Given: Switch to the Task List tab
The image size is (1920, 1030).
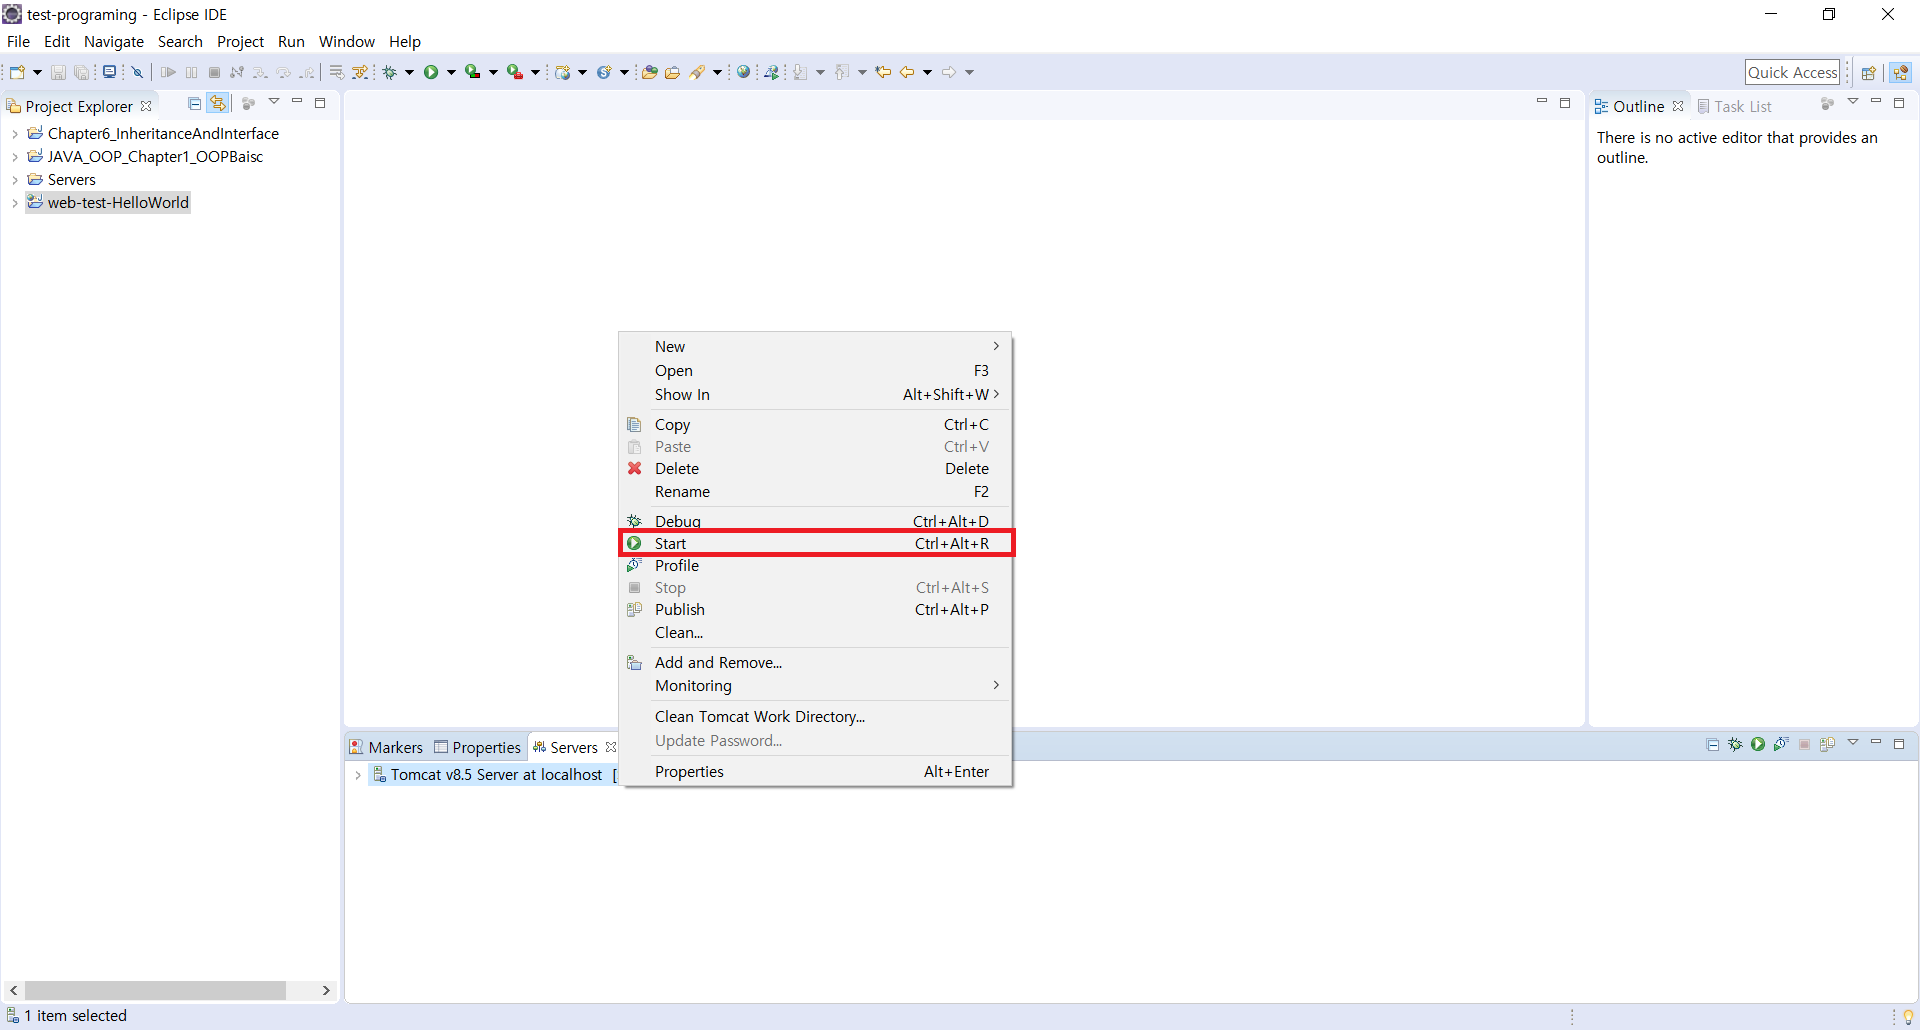Looking at the screenshot, I should coord(1734,107).
